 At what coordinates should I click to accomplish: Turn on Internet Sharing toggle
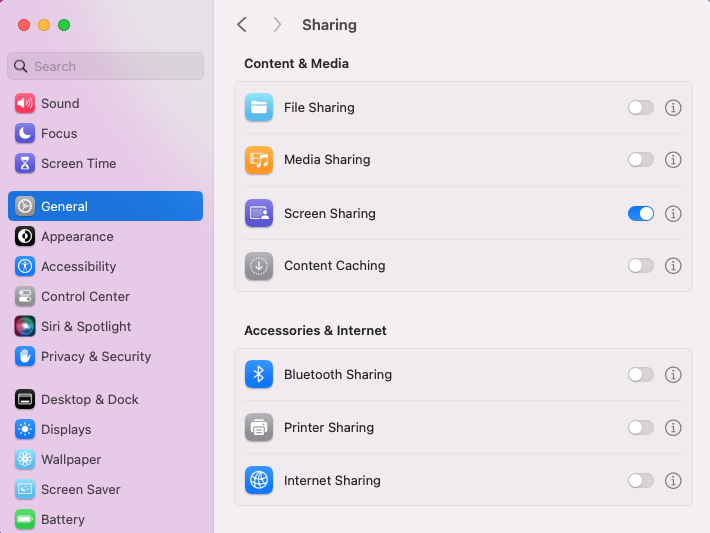(641, 480)
